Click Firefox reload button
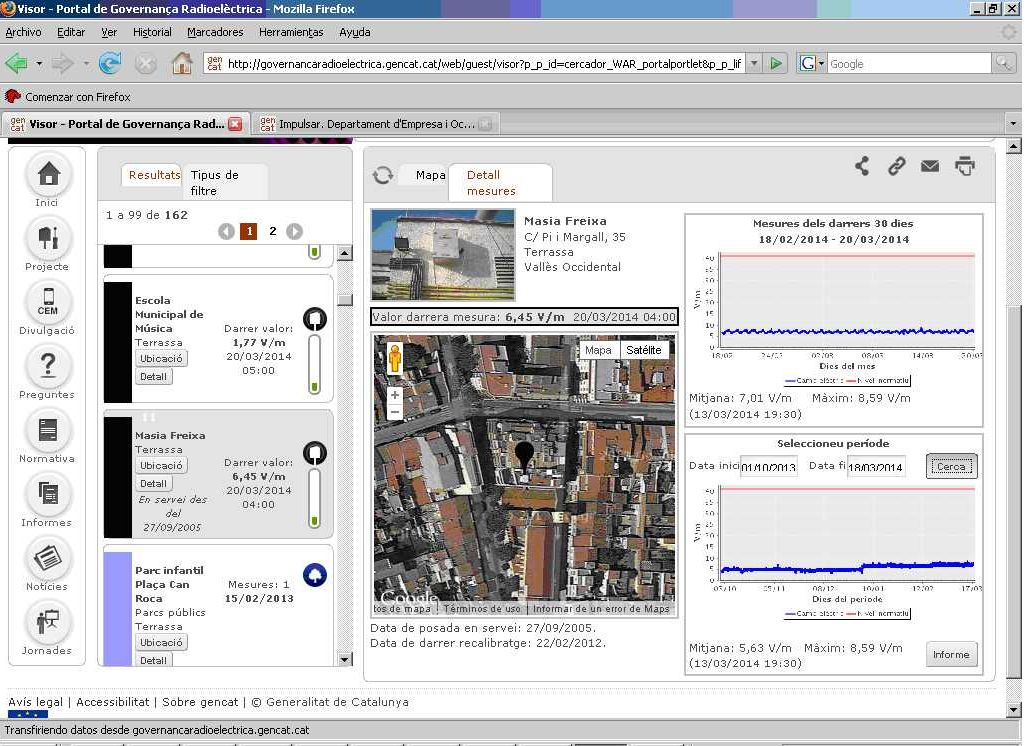 (x=110, y=64)
